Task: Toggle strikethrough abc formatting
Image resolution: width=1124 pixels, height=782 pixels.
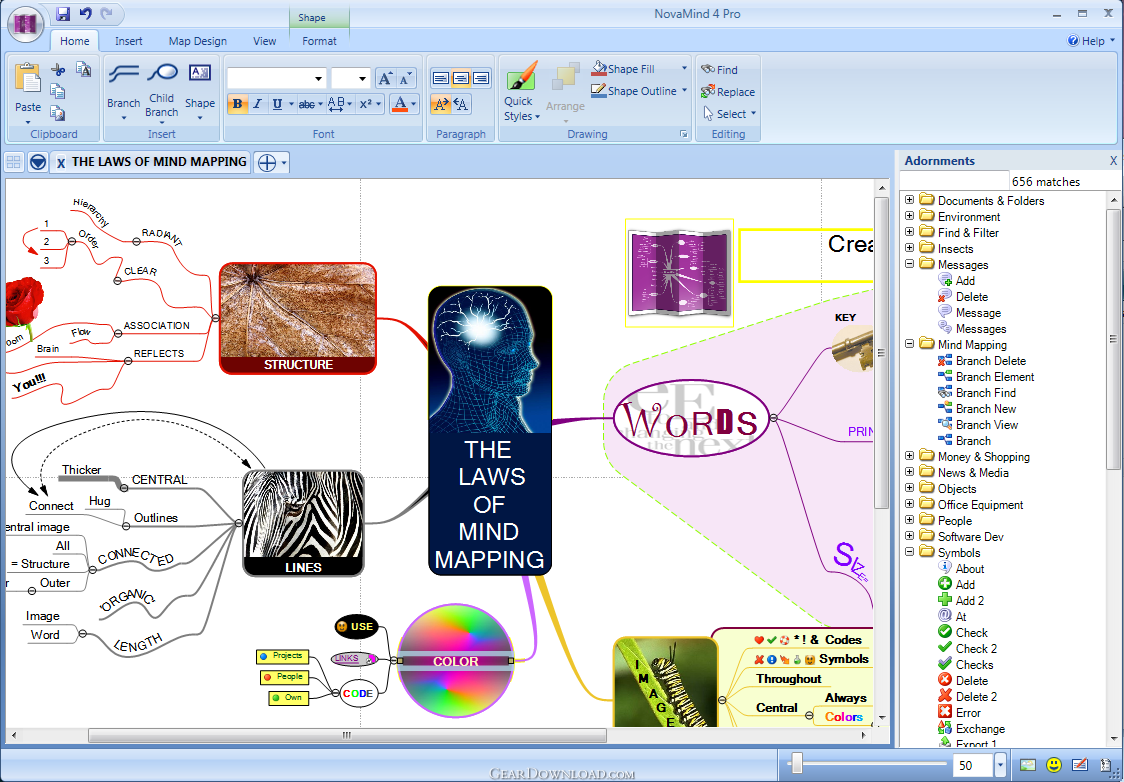Action: tap(306, 104)
